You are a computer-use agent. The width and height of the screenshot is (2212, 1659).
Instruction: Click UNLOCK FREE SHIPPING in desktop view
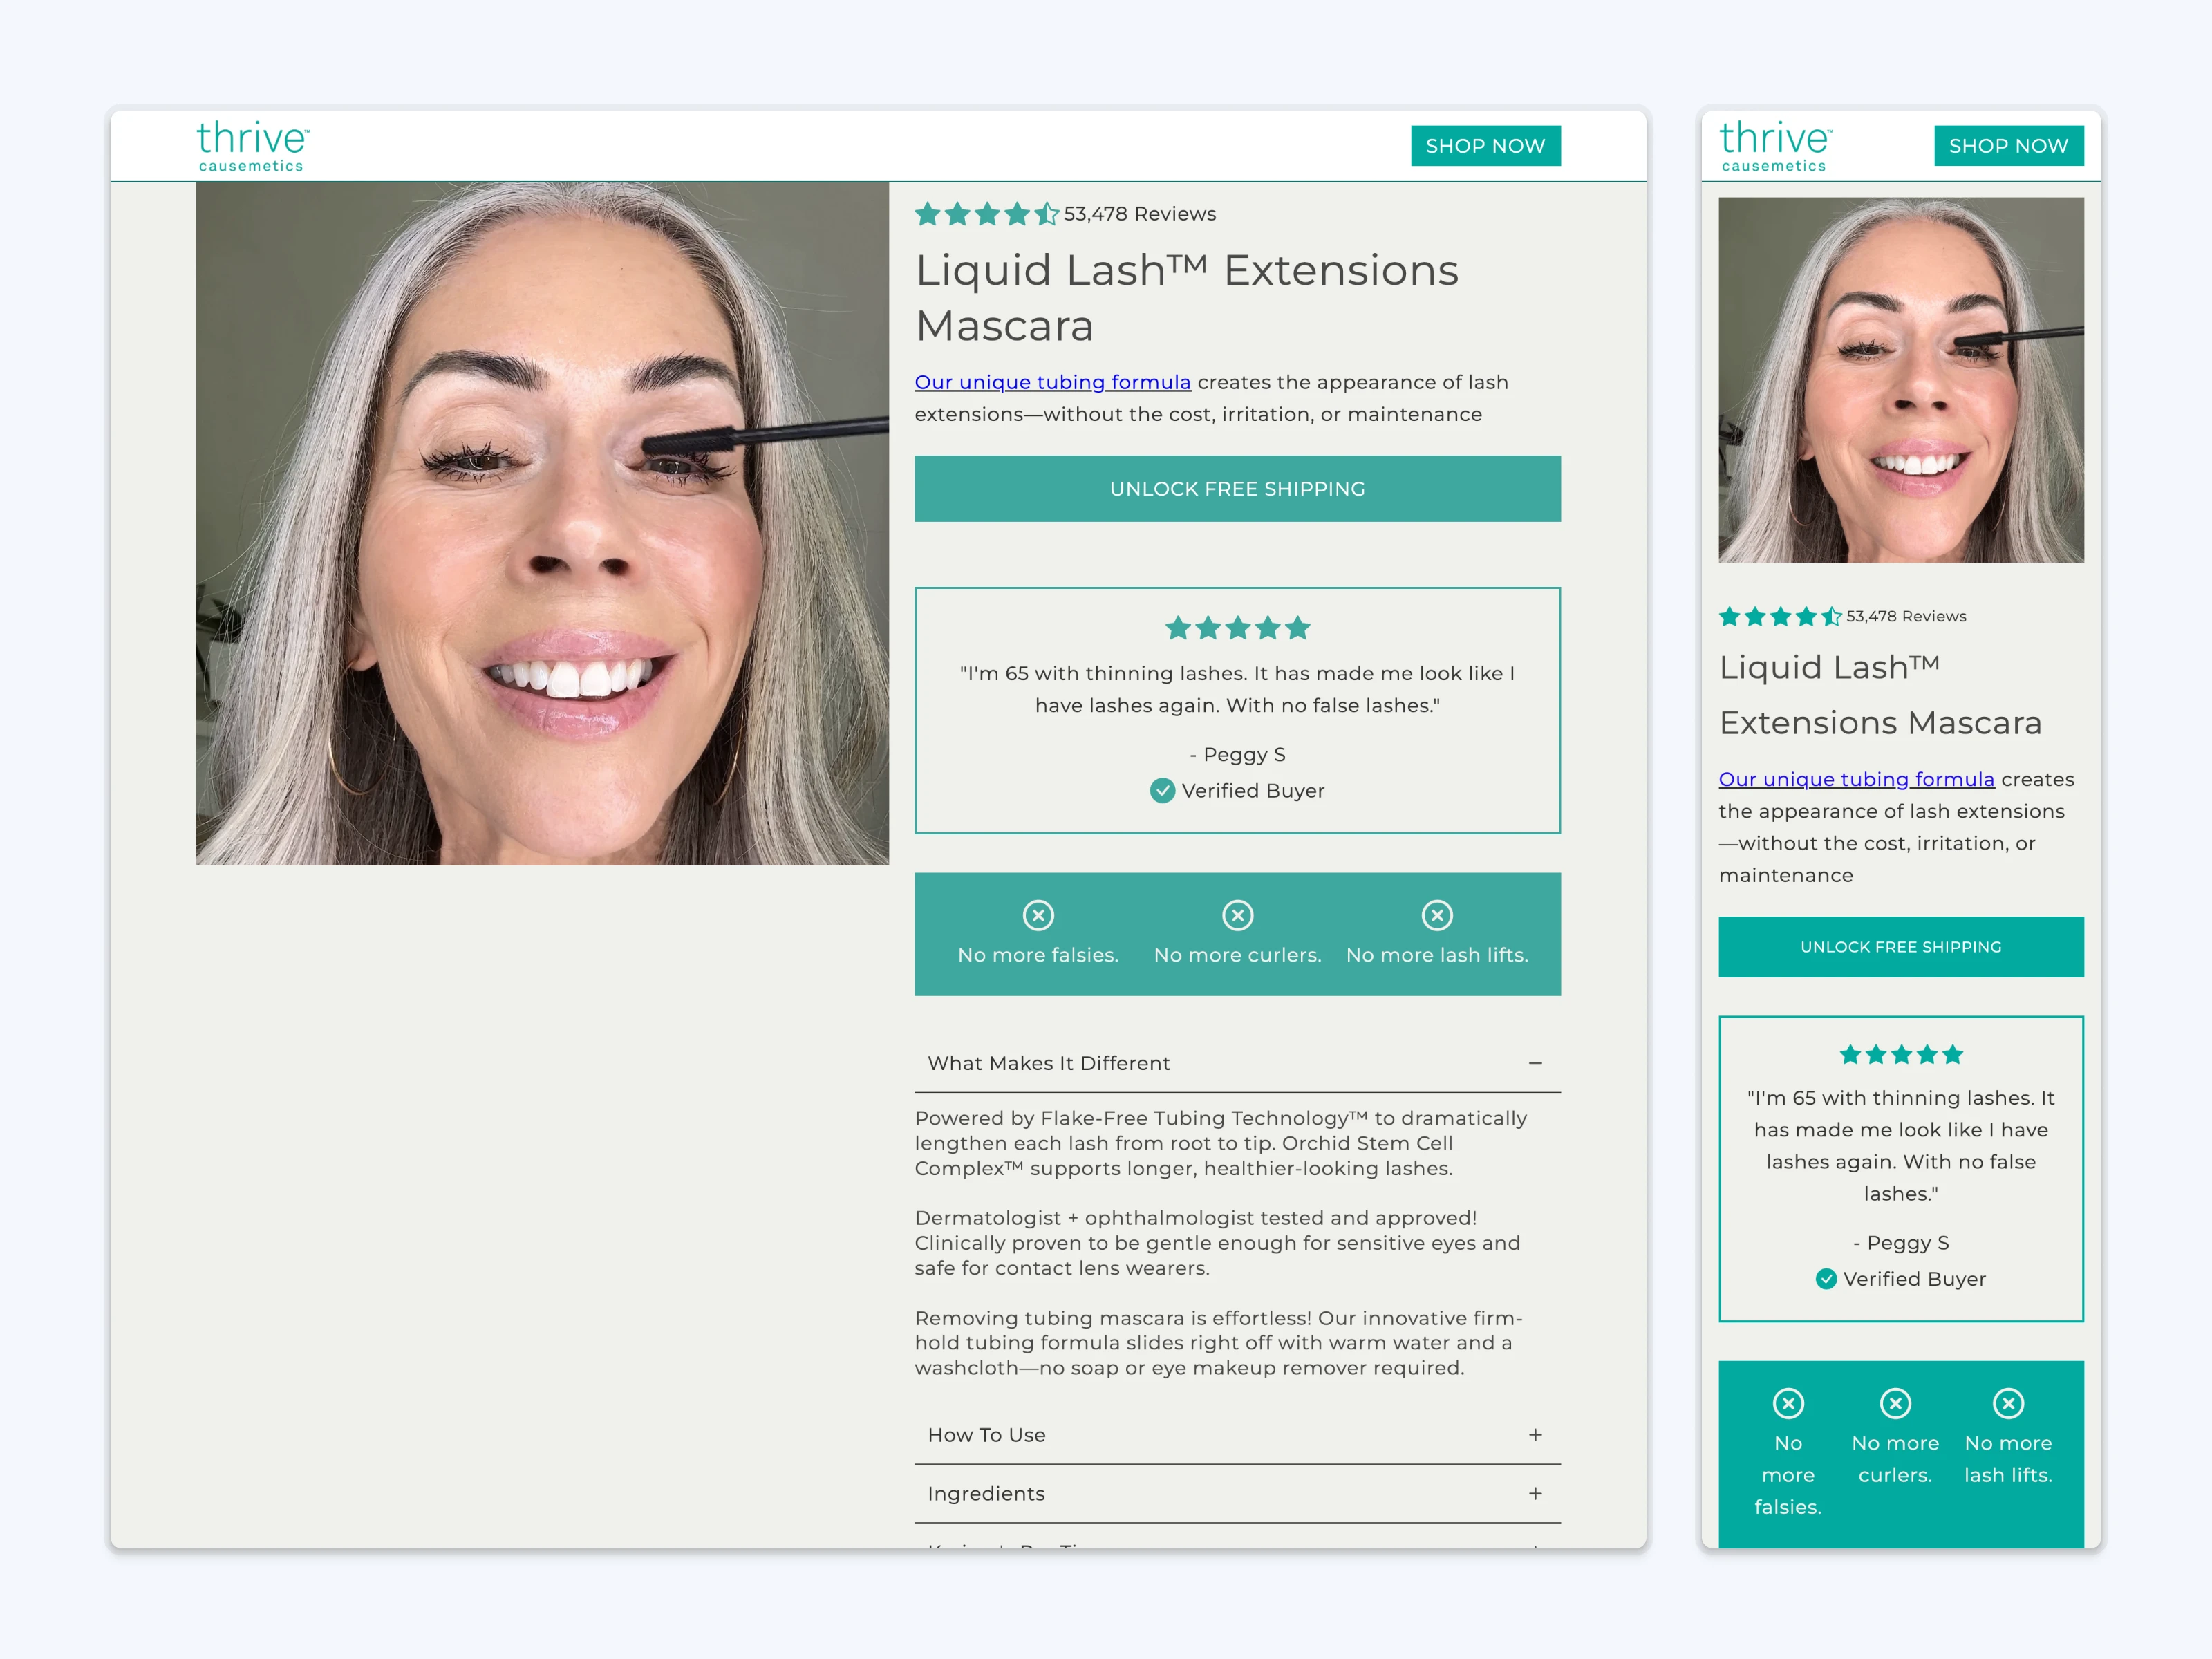tap(1237, 489)
